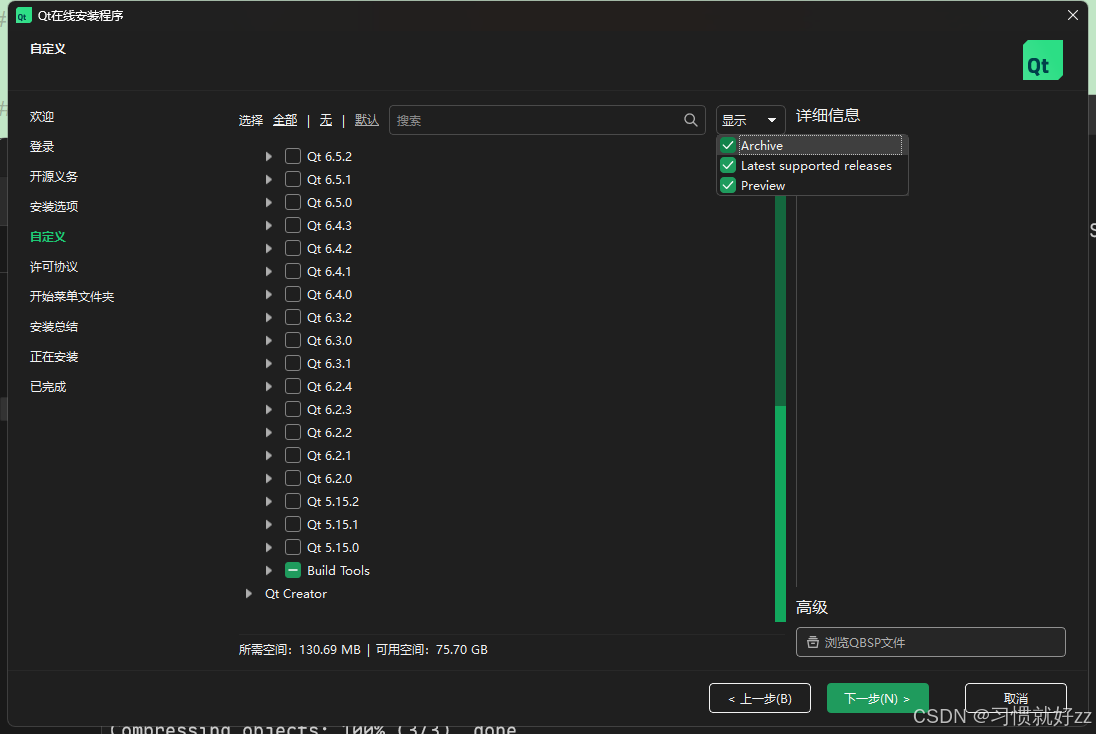Expand the Qt 6.4.0 tree node
This screenshot has width=1096, height=734.
point(268,294)
